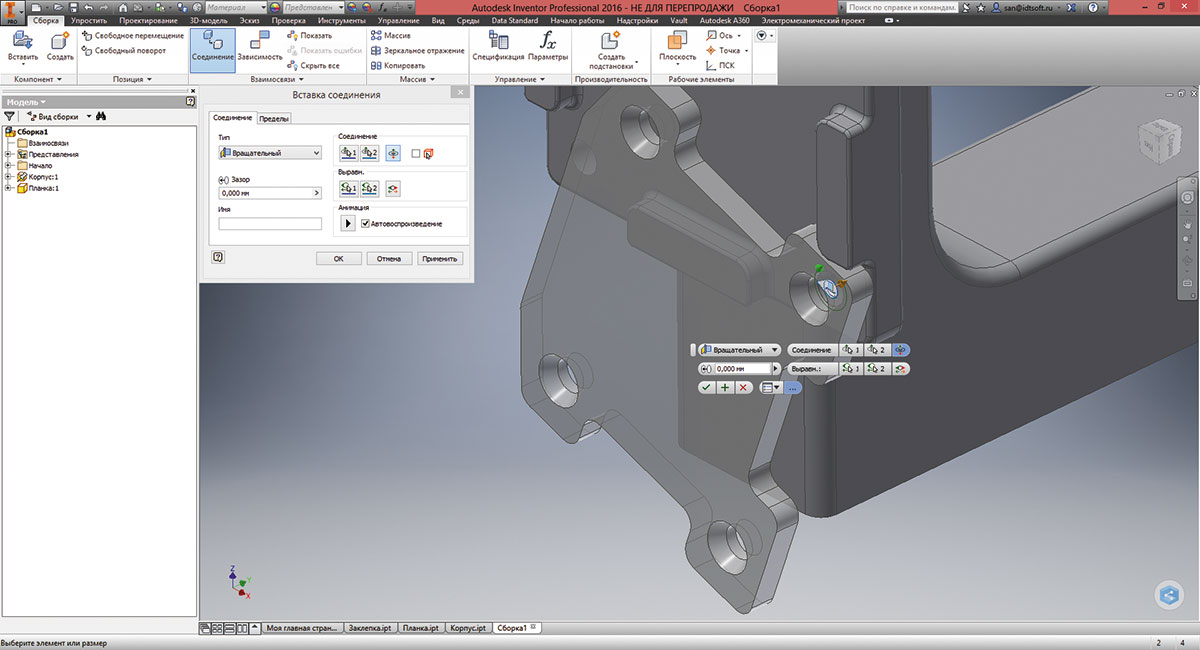The image size is (1200, 650).
Task: Click the Копировать ribbon tool
Action: point(398,65)
